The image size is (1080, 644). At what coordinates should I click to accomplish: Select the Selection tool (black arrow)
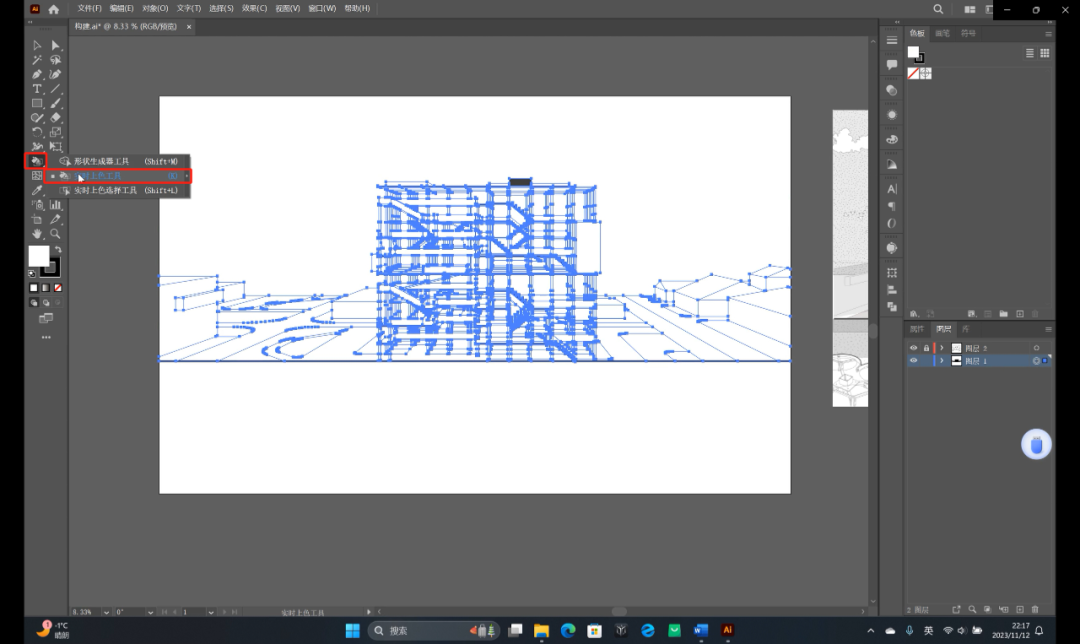click(x=37, y=45)
